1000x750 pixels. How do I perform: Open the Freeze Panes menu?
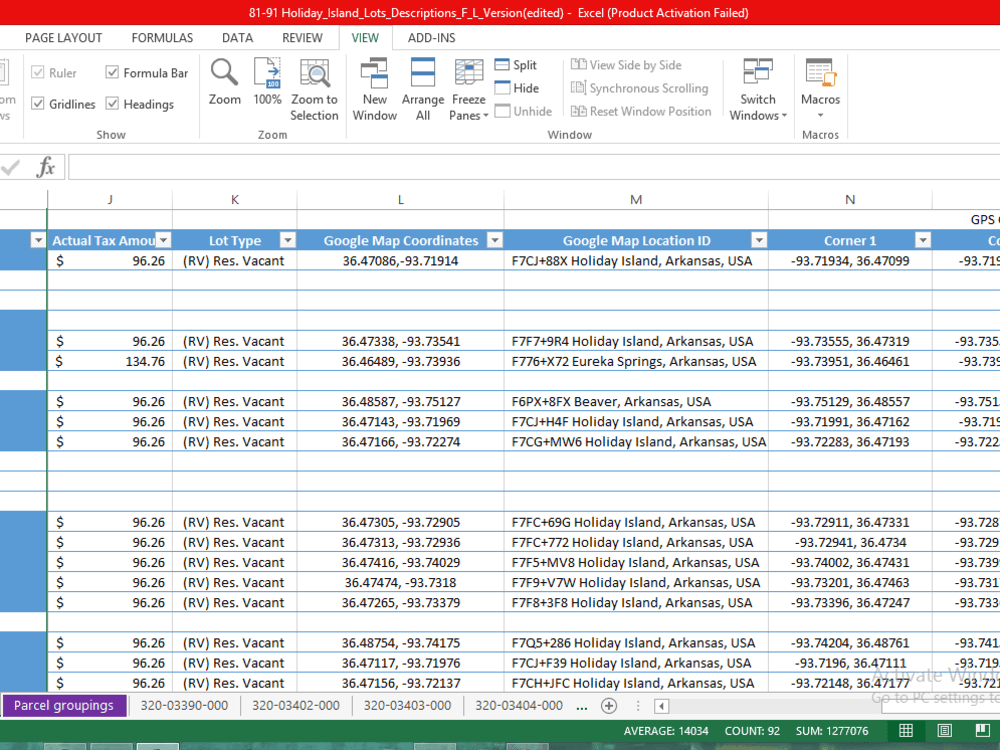(469, 89)
